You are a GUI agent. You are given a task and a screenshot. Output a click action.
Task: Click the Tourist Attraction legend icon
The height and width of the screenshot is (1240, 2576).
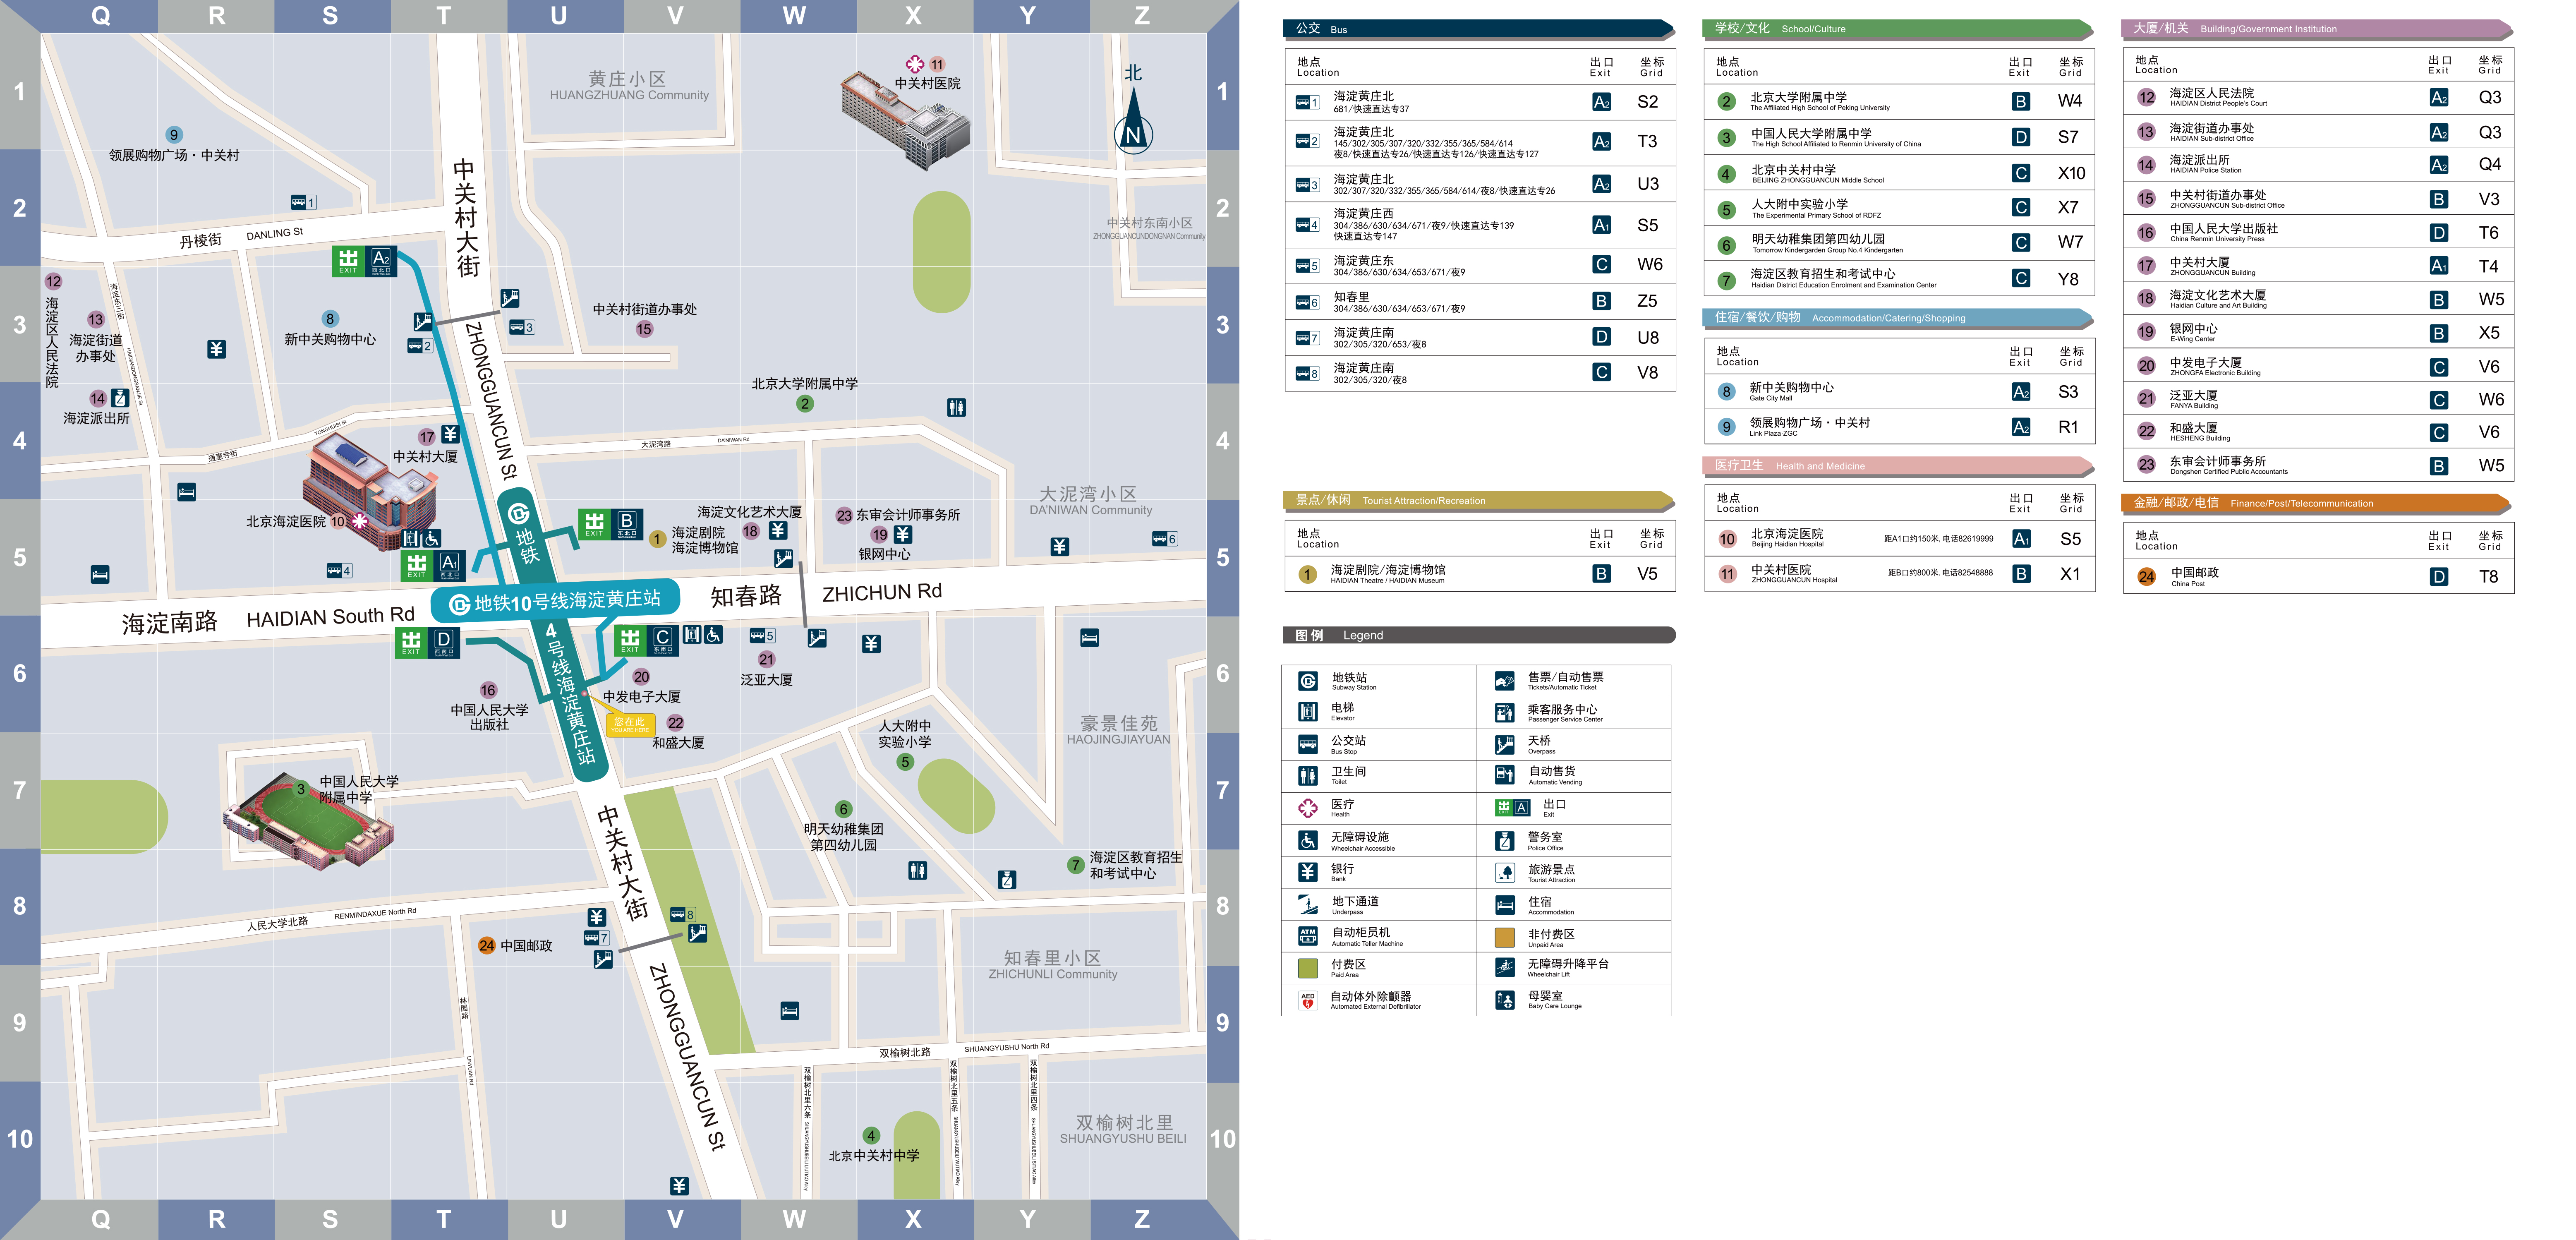pos(1505,872)
